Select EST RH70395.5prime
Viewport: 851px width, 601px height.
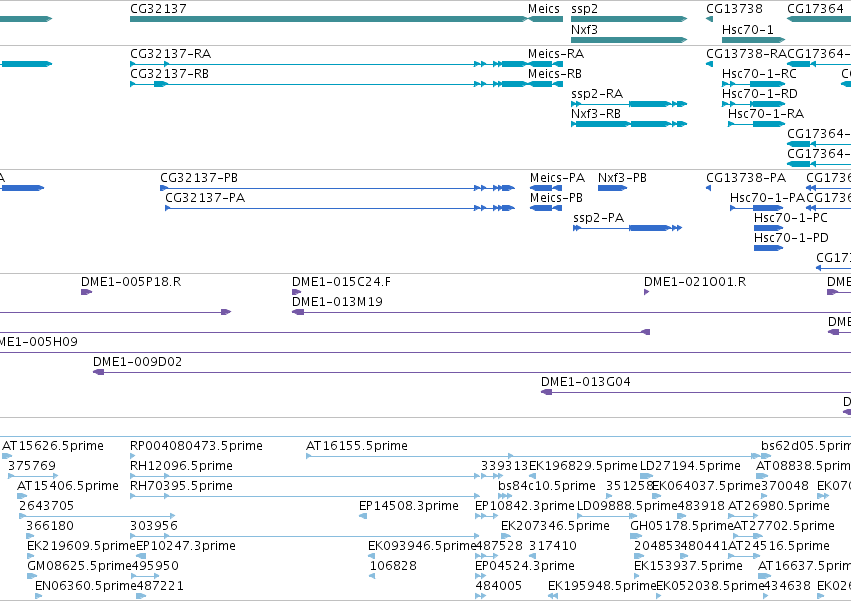306,496
